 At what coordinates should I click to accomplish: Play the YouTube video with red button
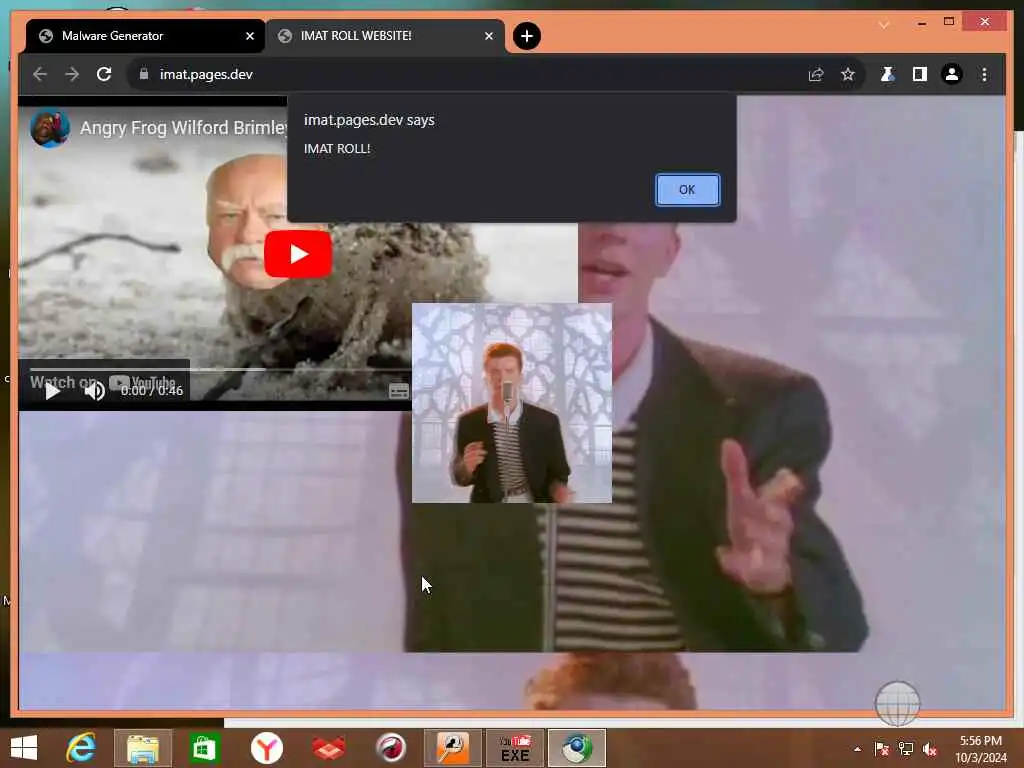(298, 254)
